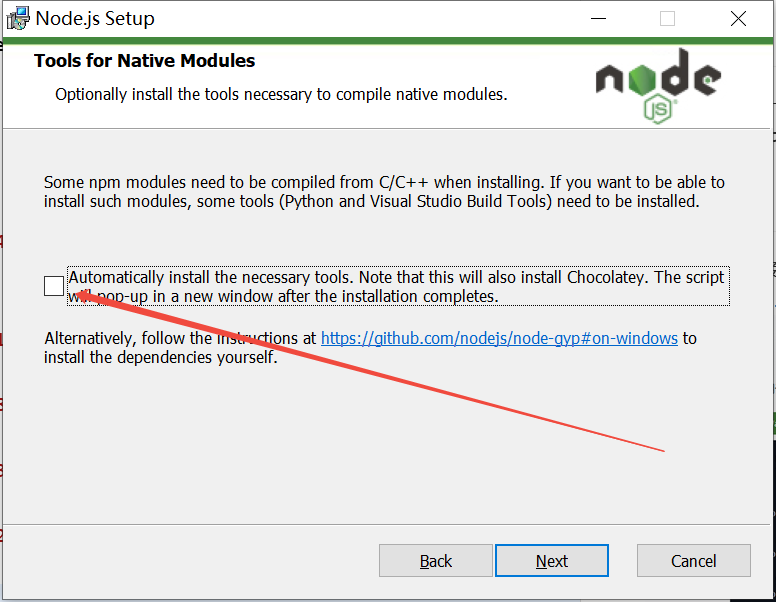
Task: Click the Node.js logo in the header
Action: 657,80
